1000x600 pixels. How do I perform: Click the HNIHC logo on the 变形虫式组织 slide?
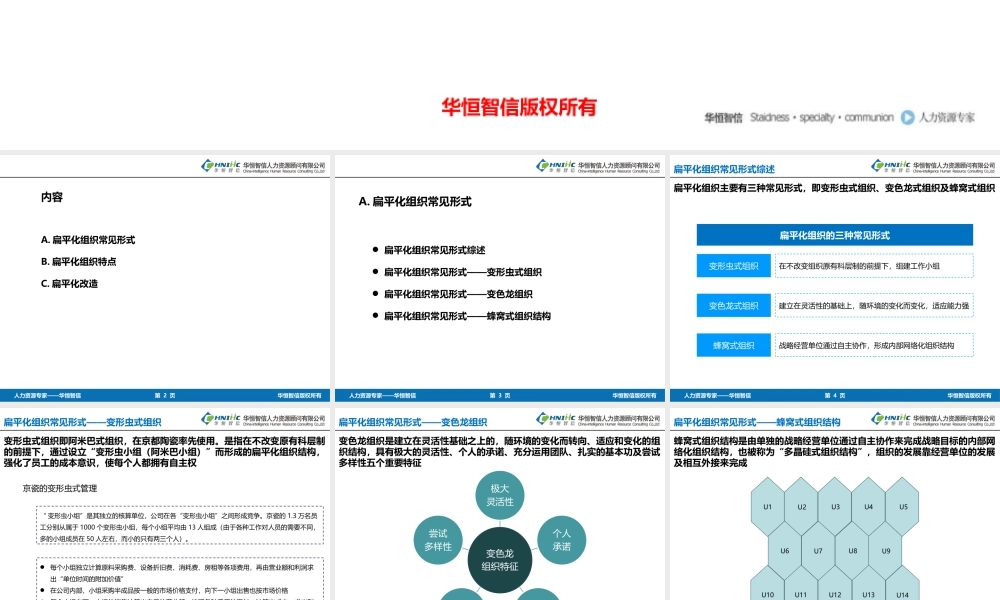[221, 419]
